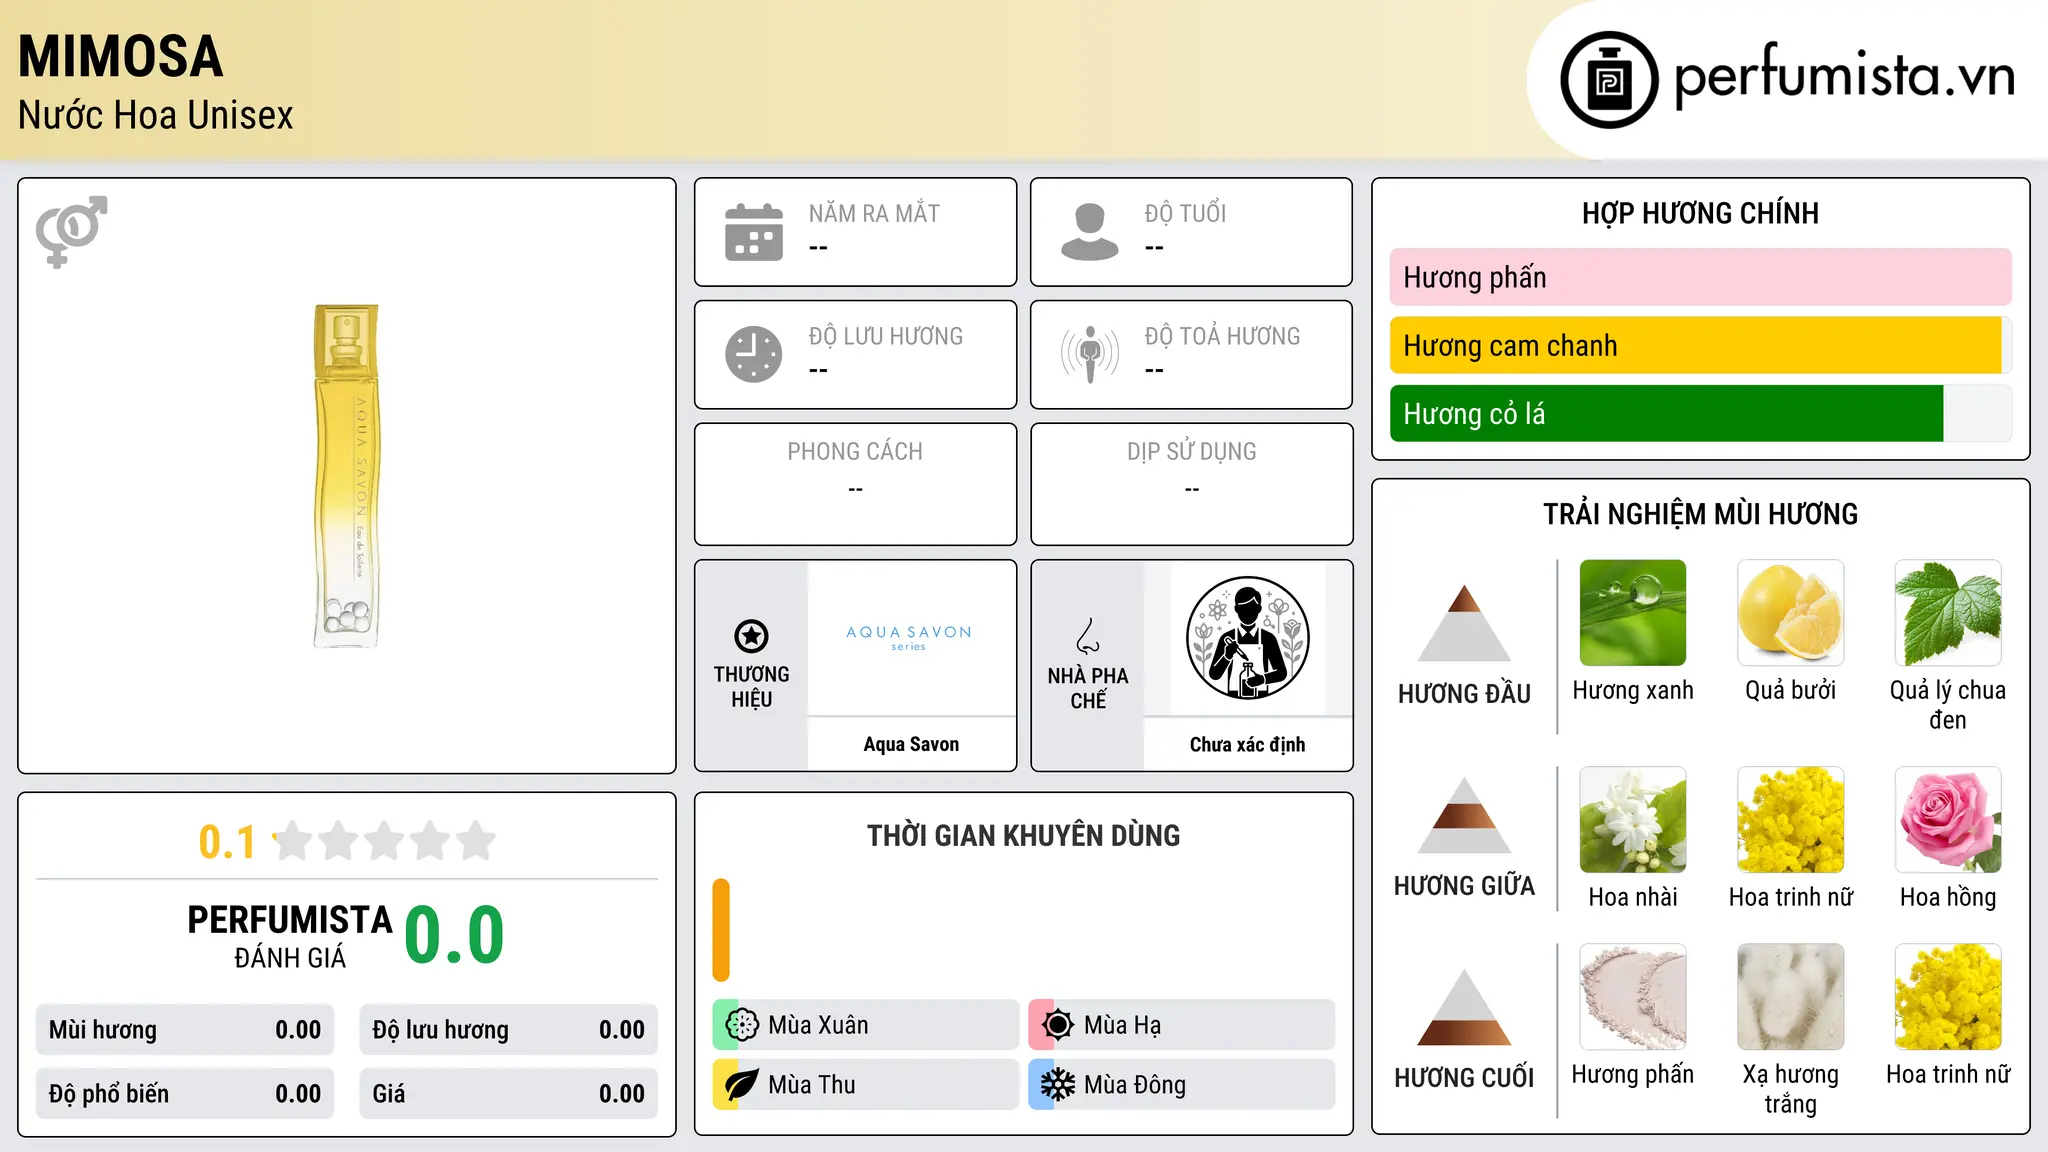Open the Xạ hương trắng thumbnail

pyautogui.click(x=1790, y=997)
